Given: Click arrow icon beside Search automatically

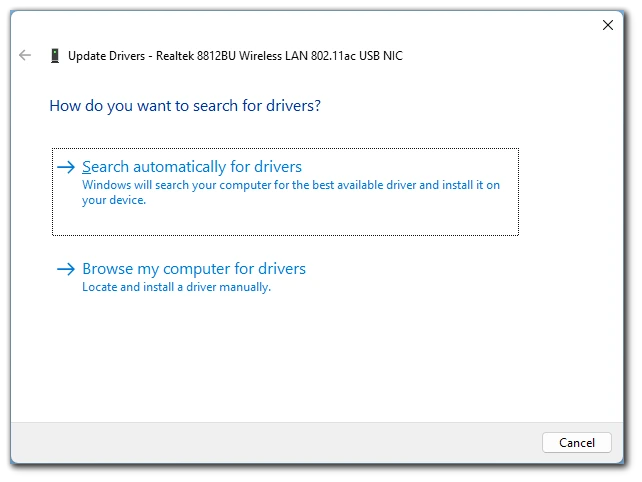Looking at the screenshot, I should tap(66, 167).
